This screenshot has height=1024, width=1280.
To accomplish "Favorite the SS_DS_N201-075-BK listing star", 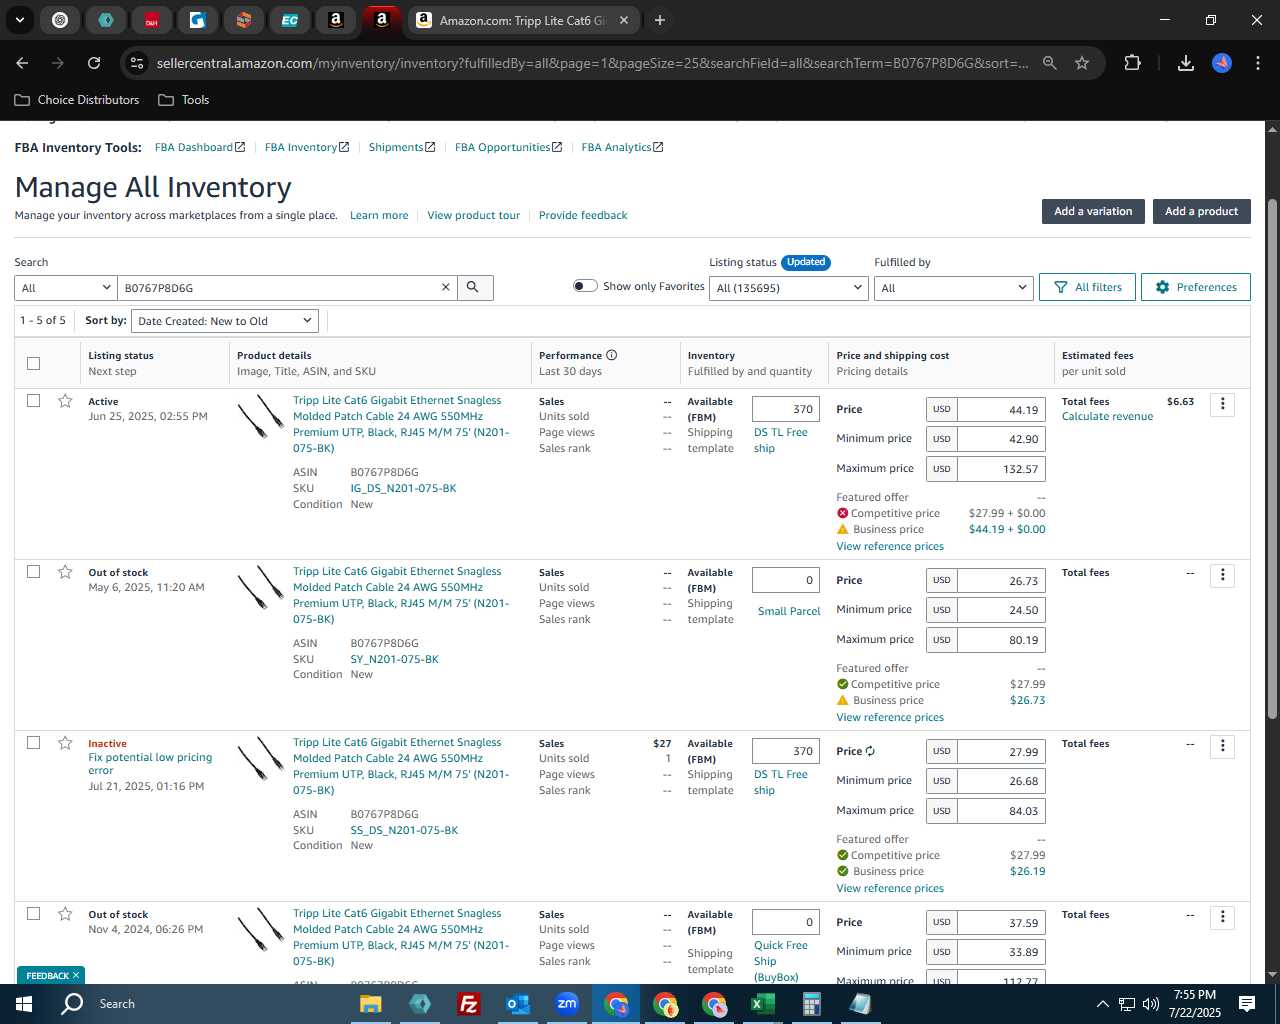I will 65,743.
